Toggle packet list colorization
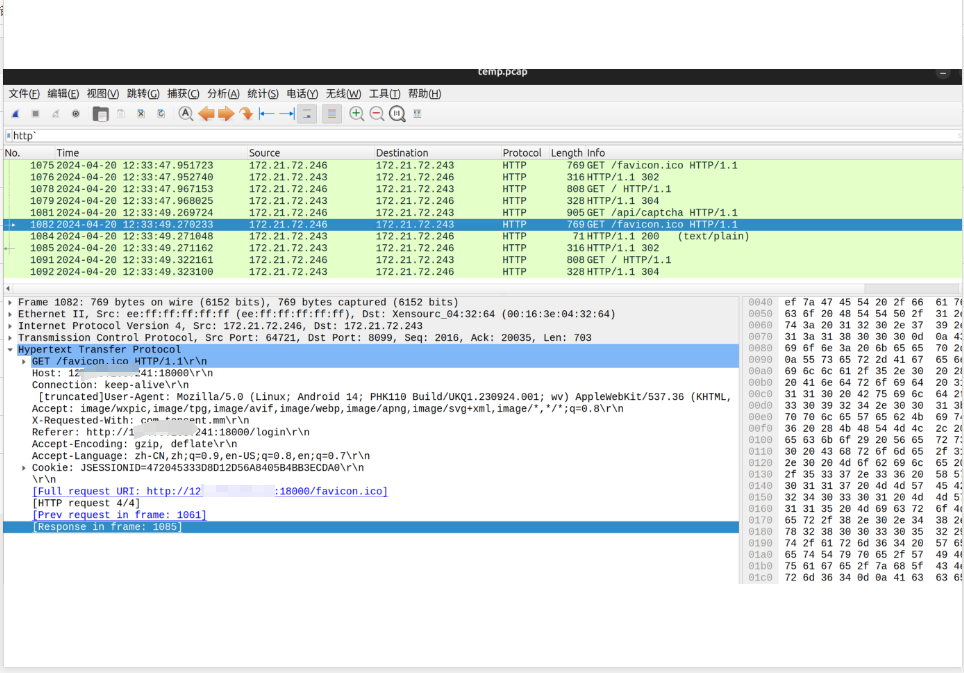 pyautogui.click(x=331, y=114)
